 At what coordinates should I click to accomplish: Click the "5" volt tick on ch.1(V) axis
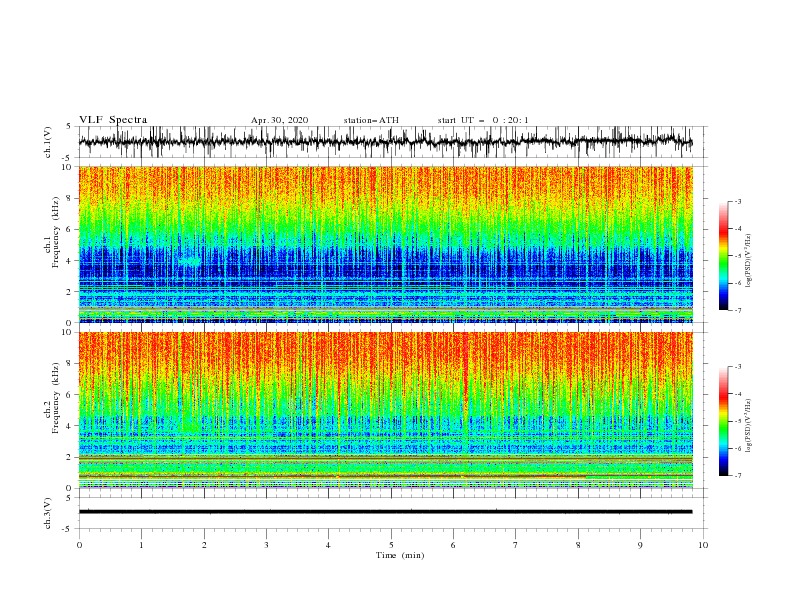coord(70,126)
